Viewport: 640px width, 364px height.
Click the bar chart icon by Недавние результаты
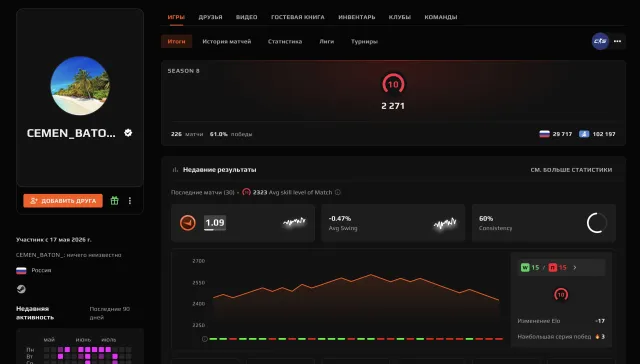pos(176,170)
